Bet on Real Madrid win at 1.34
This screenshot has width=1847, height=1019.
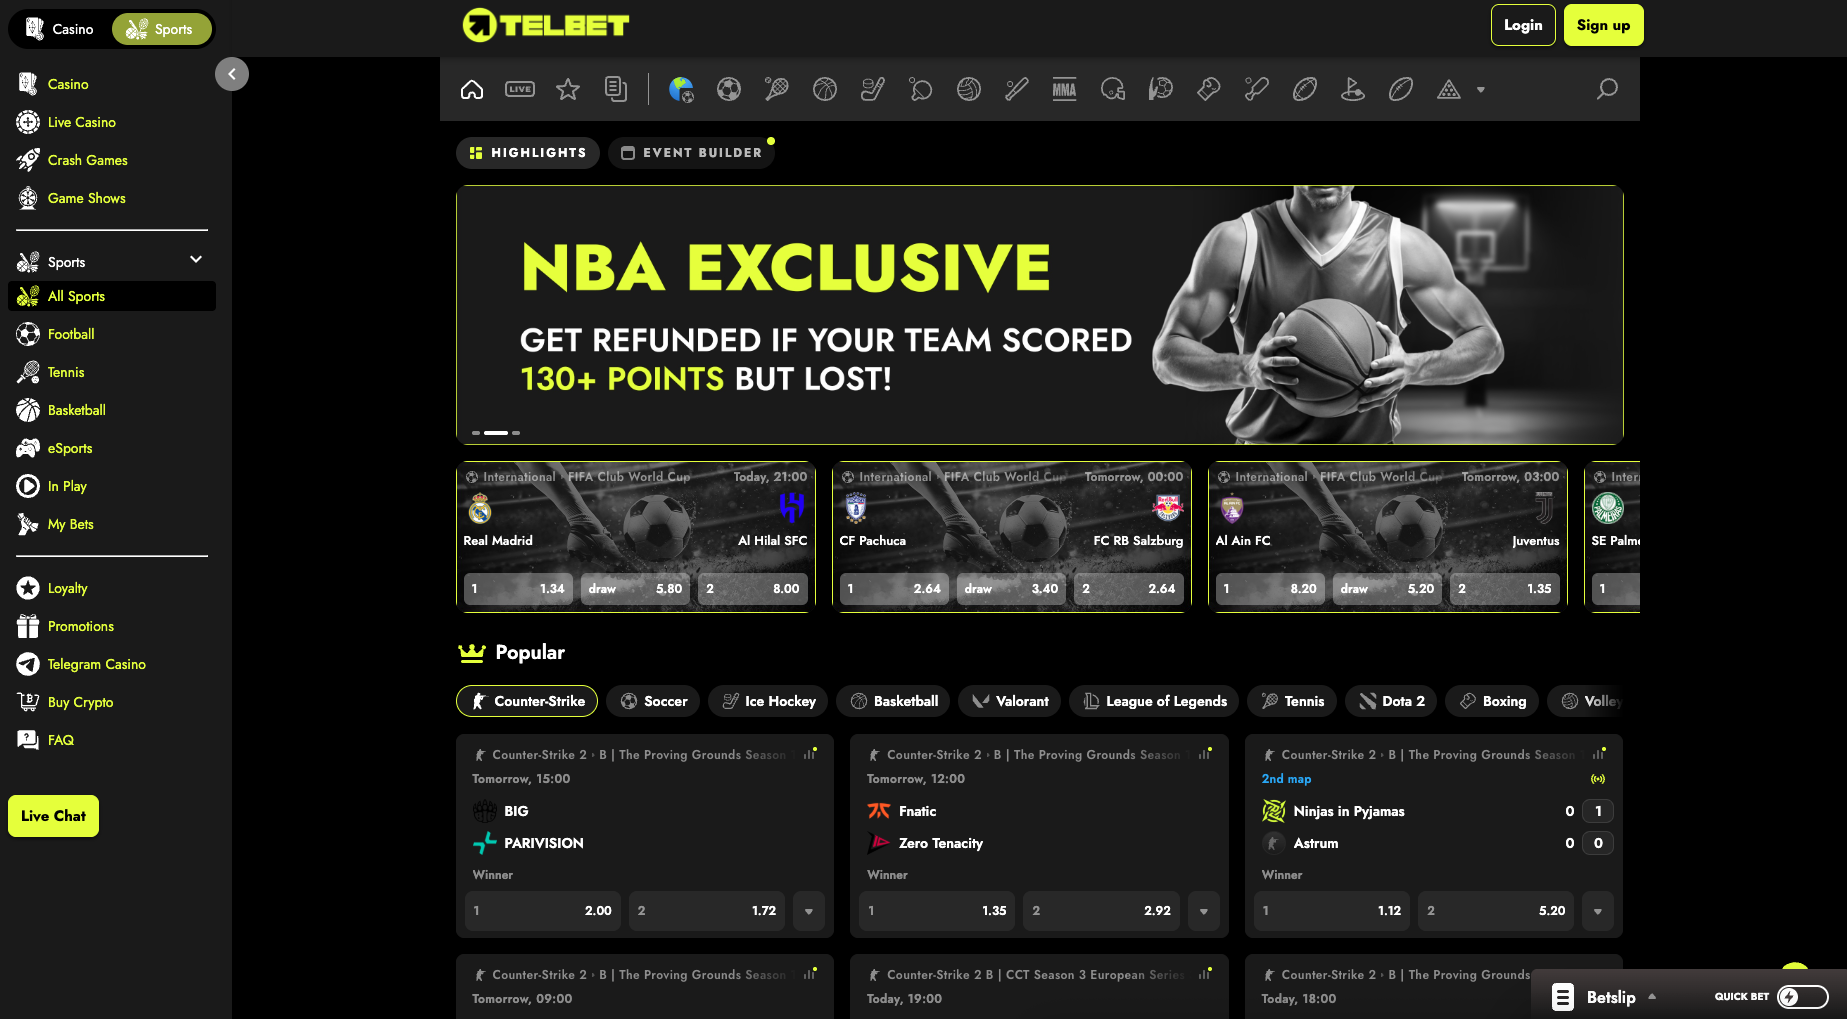pyautogui.click(x=518, y=589)
